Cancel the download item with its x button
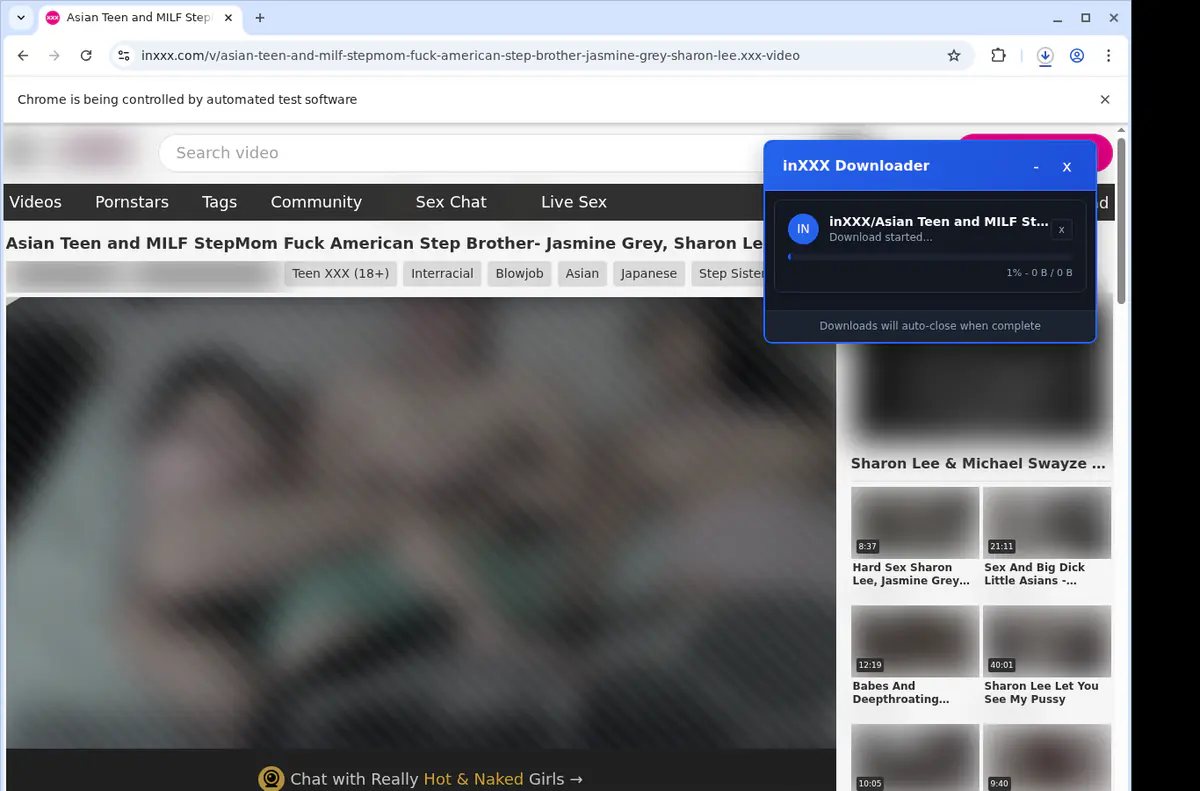 pos(1061,230)
